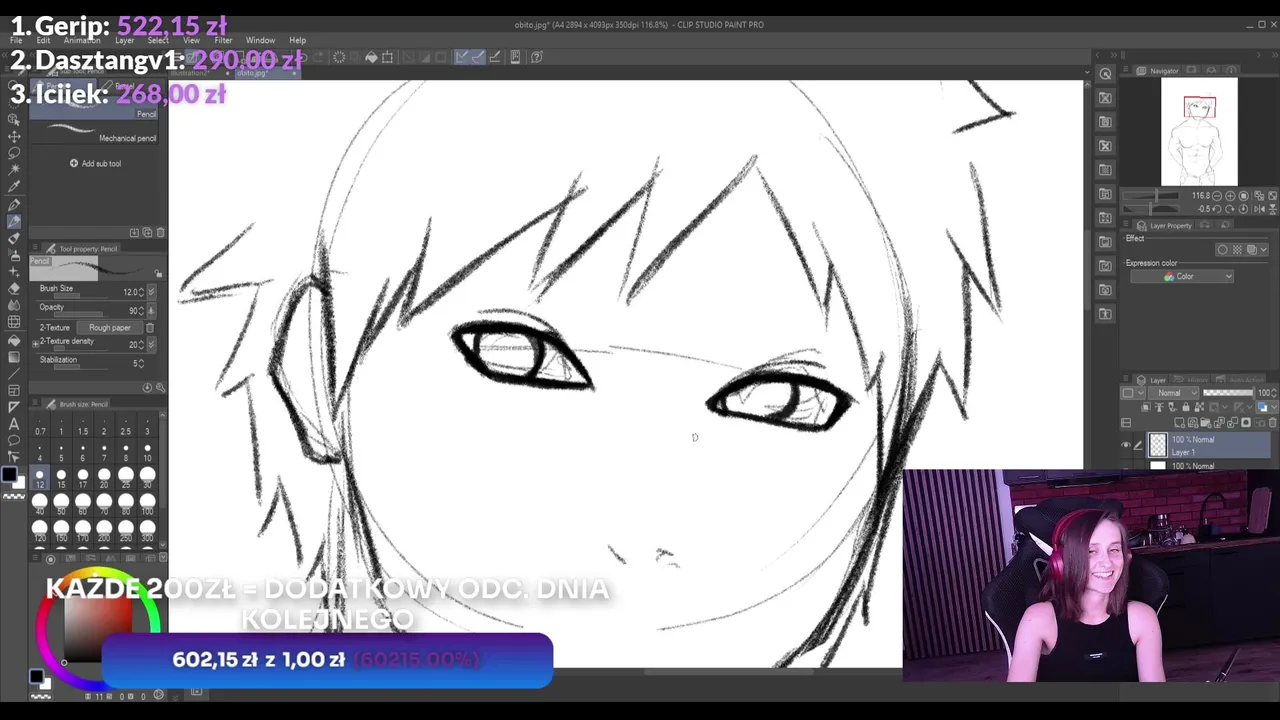Reset canvas rotation in Navigator
Viewport: 1280px width, 720px height.
(1243, 209)
